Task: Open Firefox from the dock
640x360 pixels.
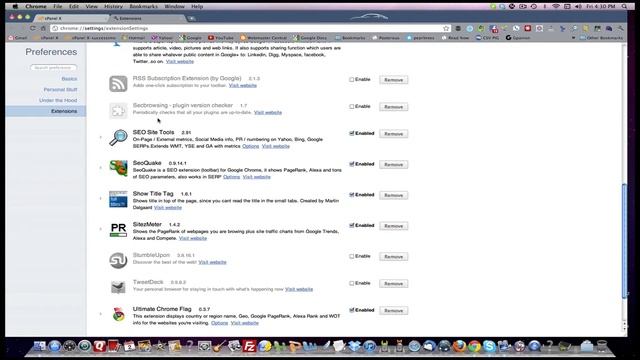Action: pyautogui.click(x=459, y=346)
